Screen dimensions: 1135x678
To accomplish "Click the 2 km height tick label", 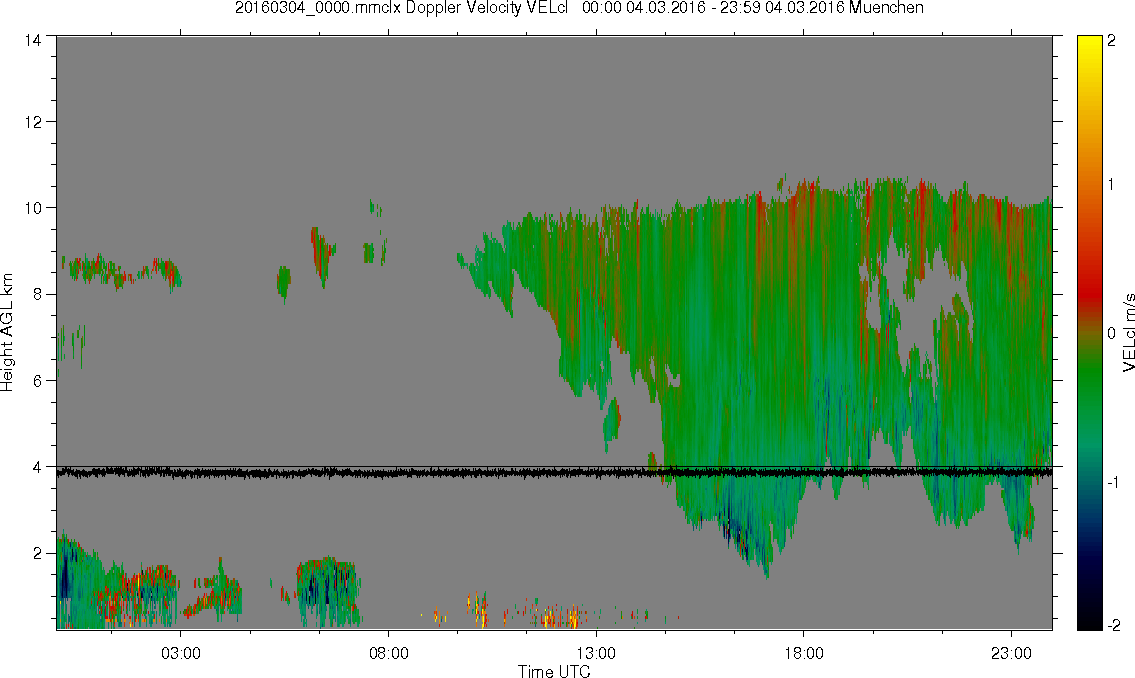I will tap(38, 554).
